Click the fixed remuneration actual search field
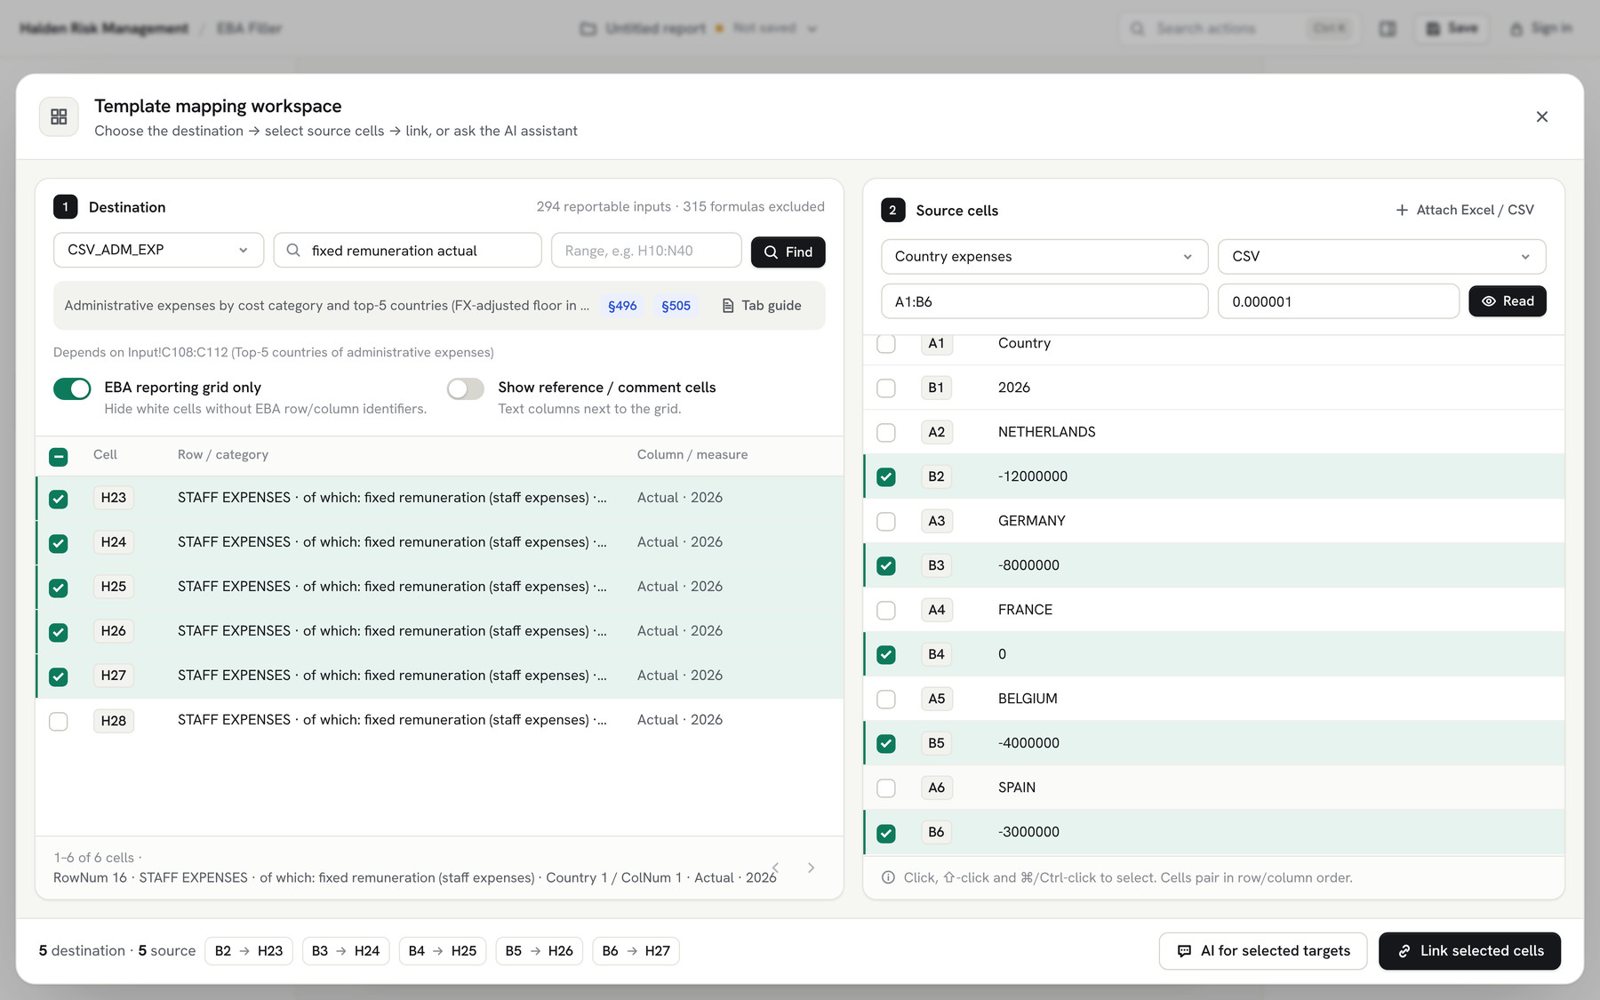Viewport: 1600px width, 1000px height. tap(407, 250)
